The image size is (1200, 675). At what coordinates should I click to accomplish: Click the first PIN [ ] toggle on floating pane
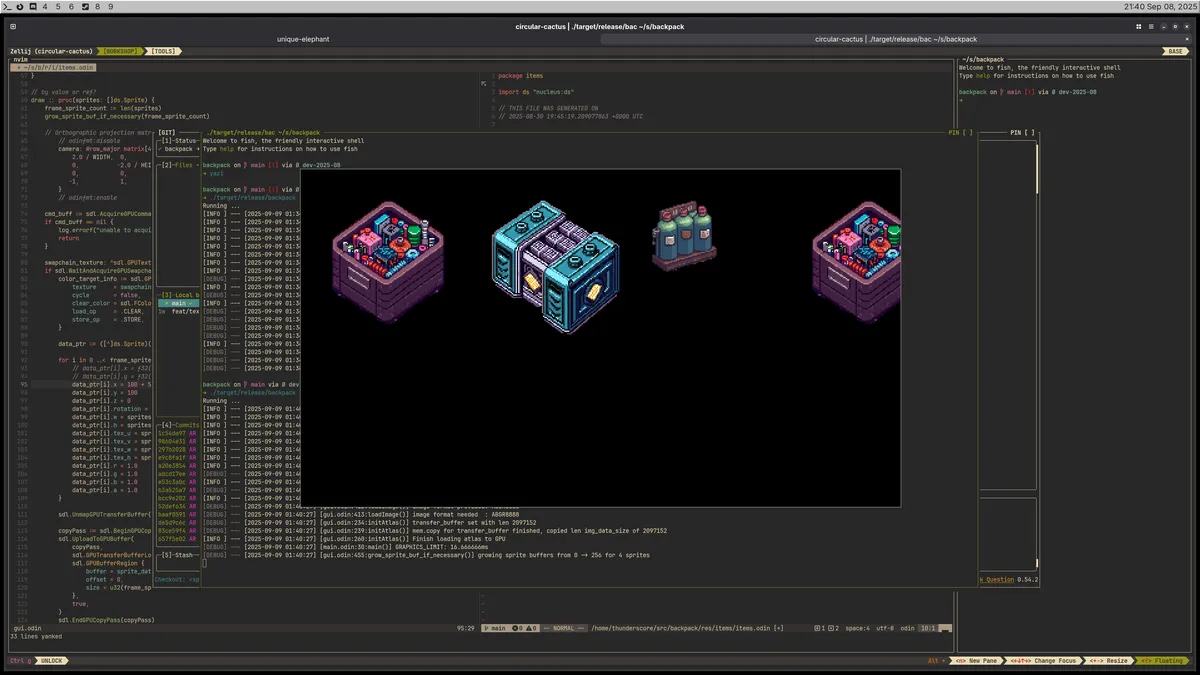point(960,132)
